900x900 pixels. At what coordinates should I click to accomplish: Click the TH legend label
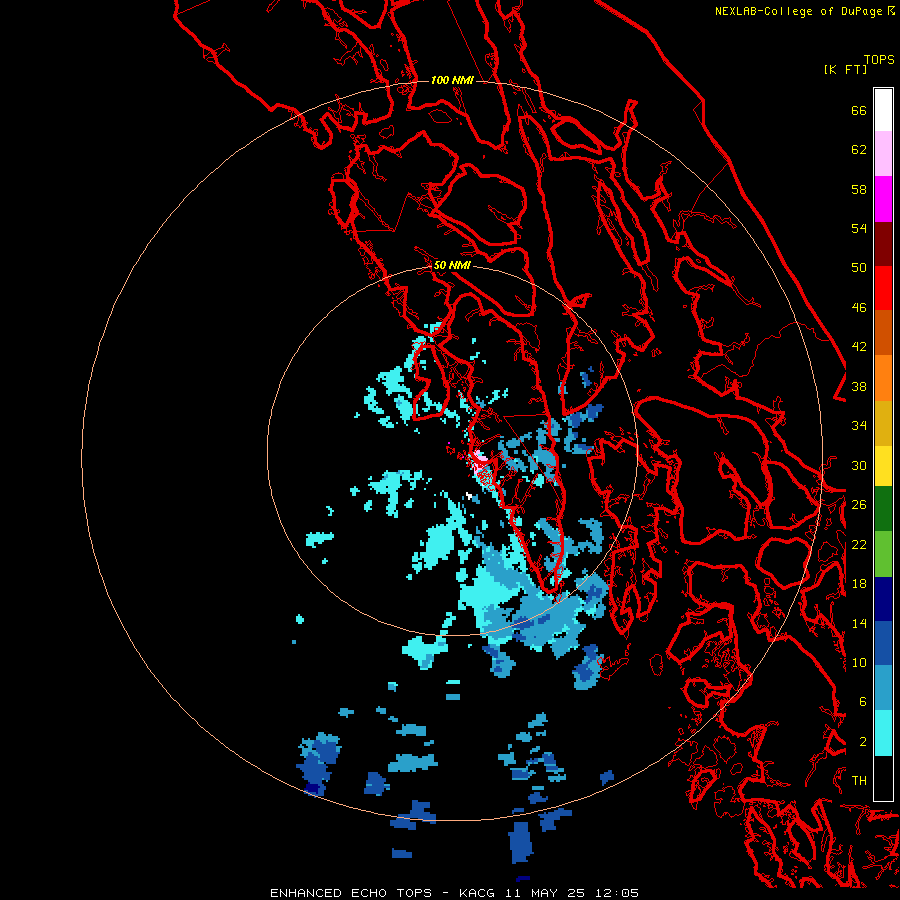pos(859,781)
